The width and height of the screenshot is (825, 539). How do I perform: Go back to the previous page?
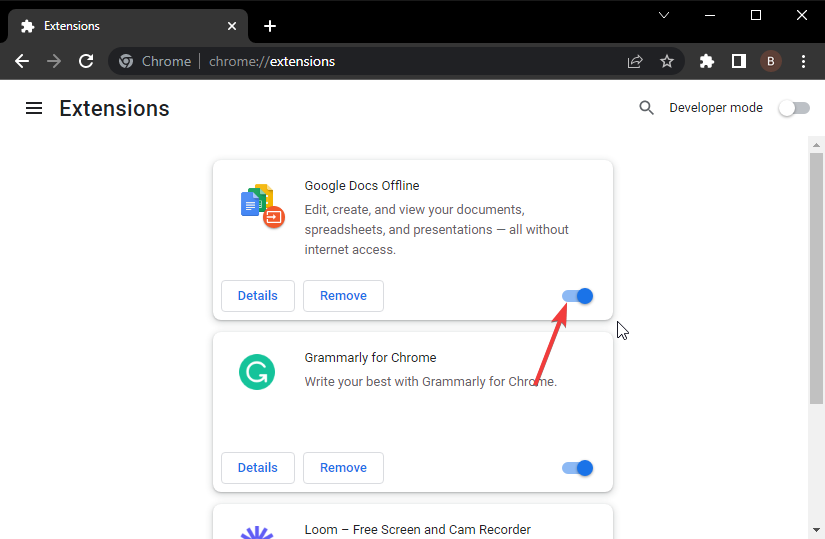point(22,61)
